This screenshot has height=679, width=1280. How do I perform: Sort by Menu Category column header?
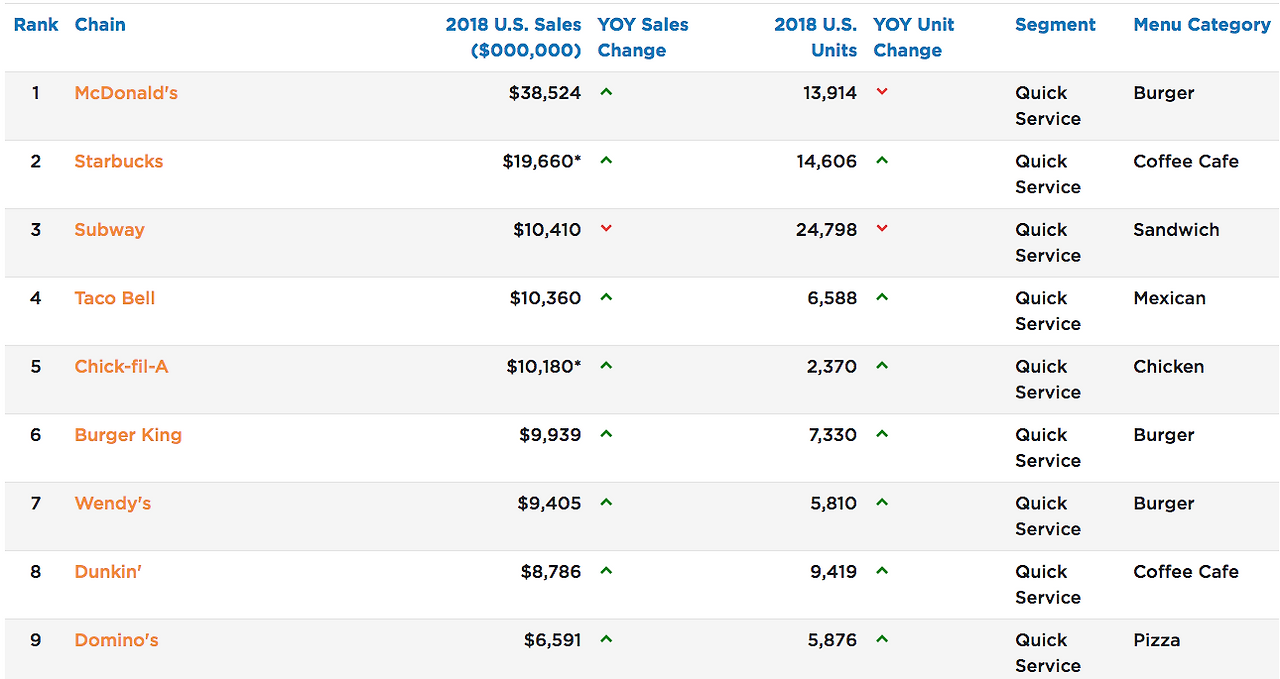pyautogui.click(x=1201, y=25)
